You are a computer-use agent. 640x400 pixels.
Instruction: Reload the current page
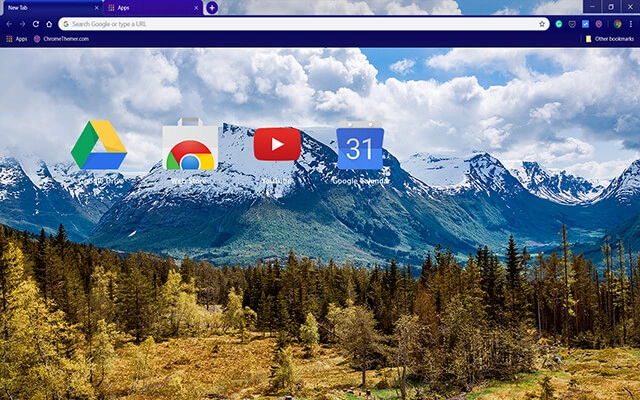coord(36,24)
